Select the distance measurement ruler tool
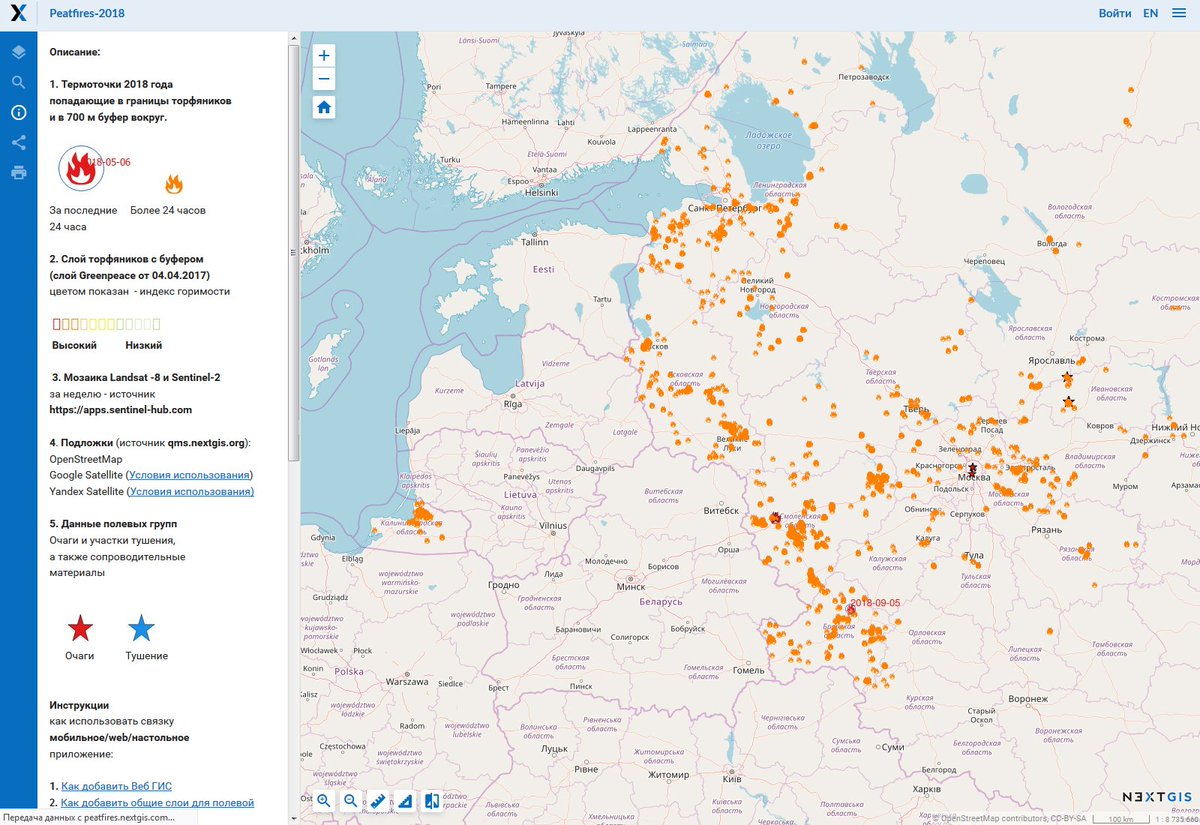Viewport: 1200px width, 825px height. pyautogui.click(x=378, y=800)
